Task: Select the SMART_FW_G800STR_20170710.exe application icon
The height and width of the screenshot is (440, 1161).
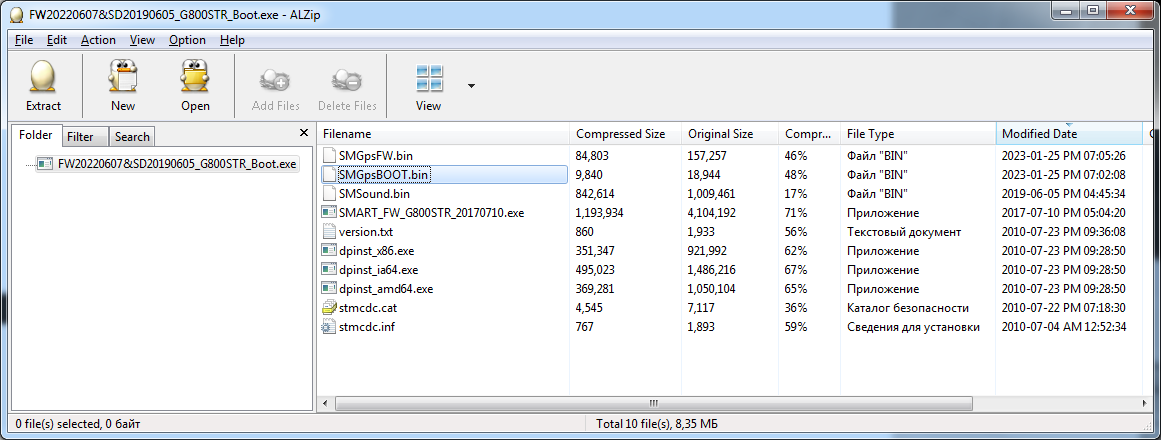Action: (x=329, y=213)
